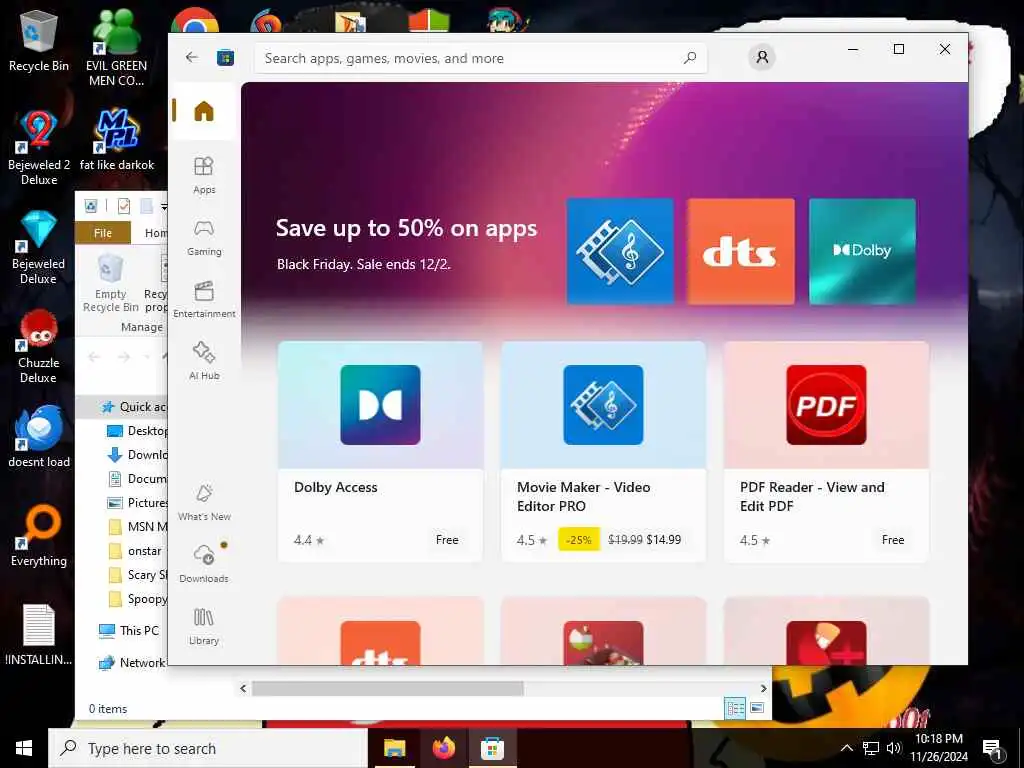Open Firefox from taskbar
This screenshot has width=1024, height=768.
click(x=443, y=748)
